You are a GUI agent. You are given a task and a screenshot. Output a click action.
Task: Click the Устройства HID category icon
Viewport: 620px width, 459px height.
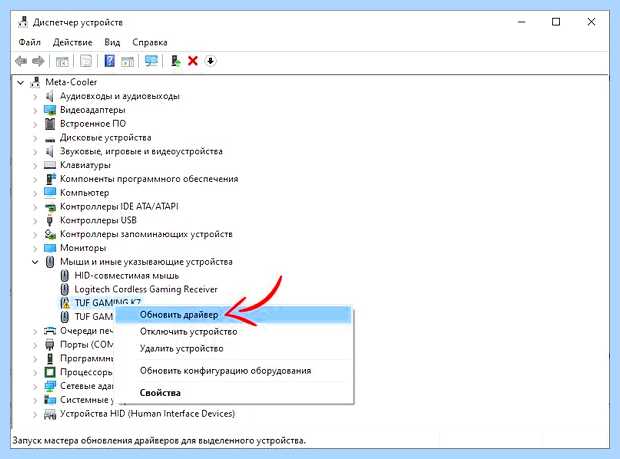[50, 414]
